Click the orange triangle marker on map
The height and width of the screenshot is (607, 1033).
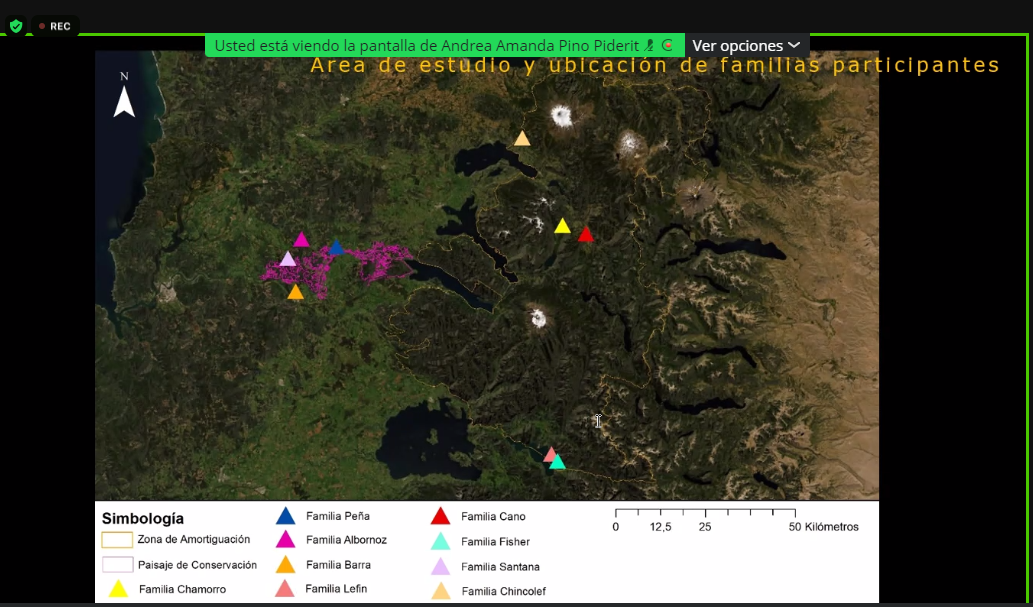pos(295,293)
